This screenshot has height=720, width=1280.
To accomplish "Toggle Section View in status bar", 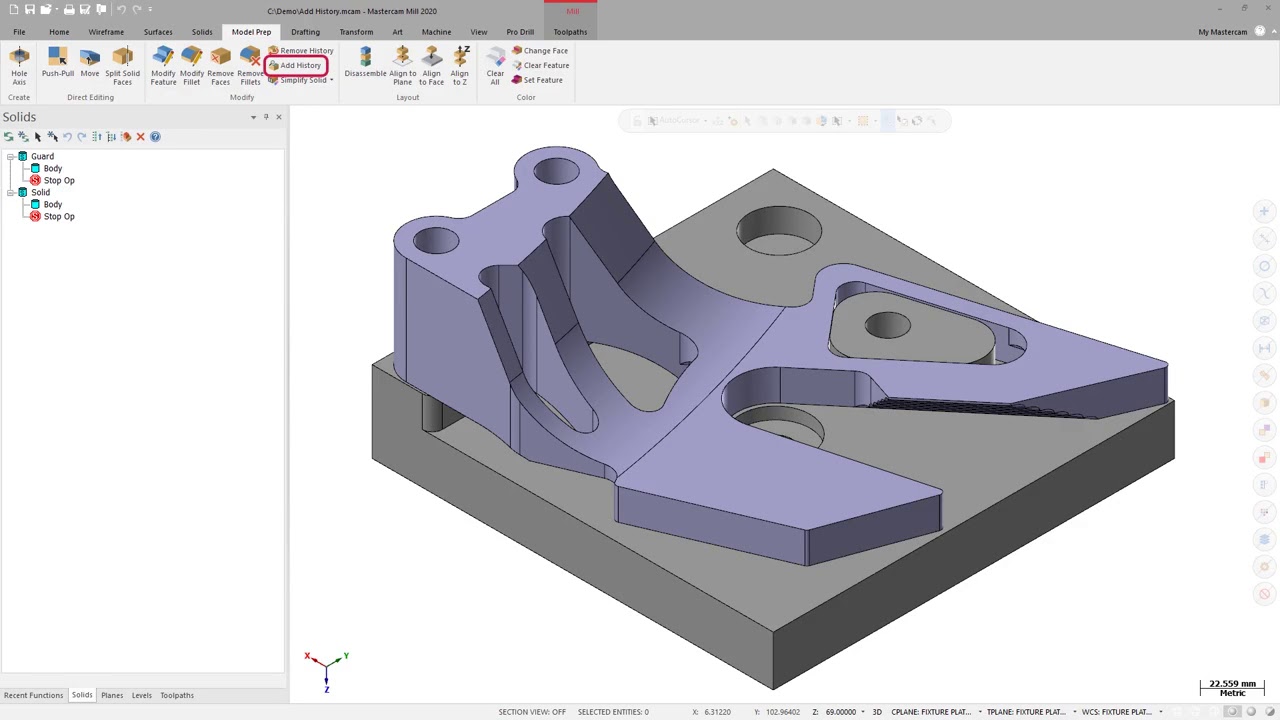I will pyautogui.click(x=532, y=712).
